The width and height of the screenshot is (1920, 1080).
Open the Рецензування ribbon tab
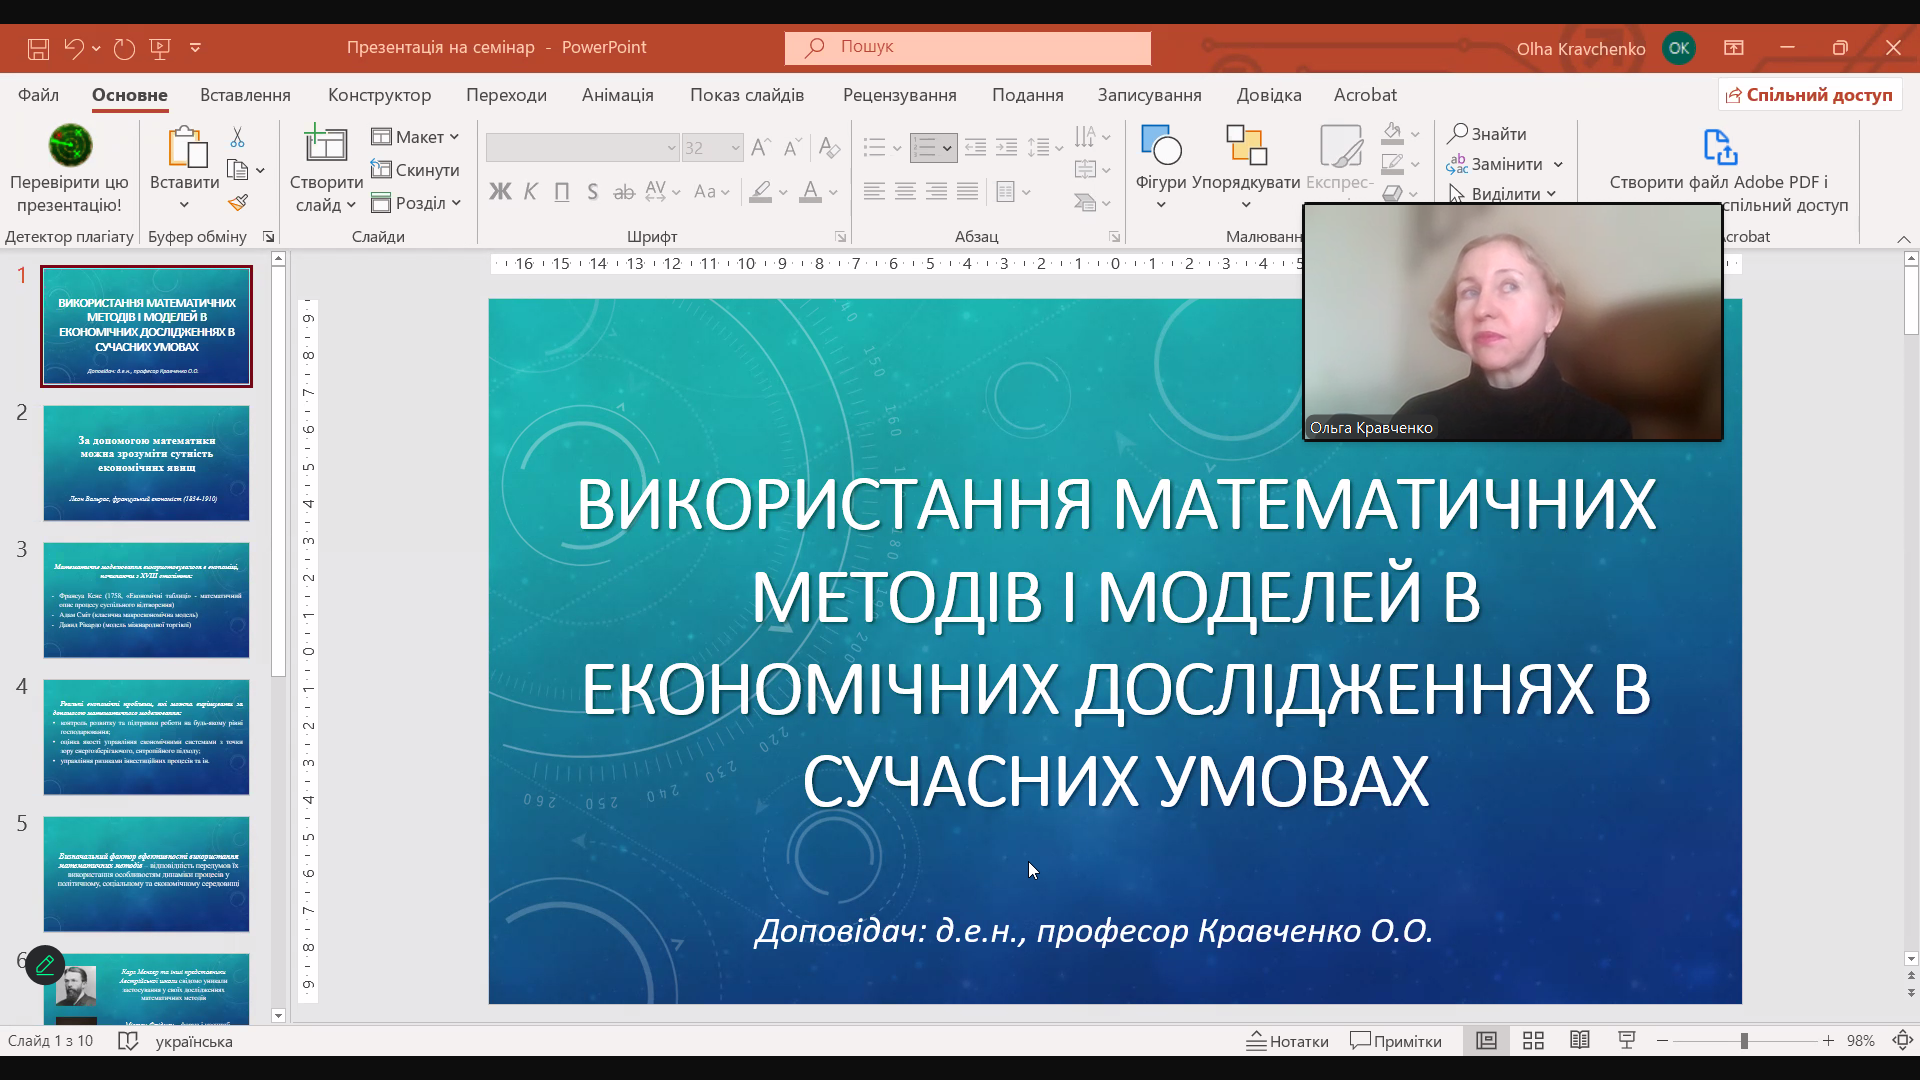point(899,94)
